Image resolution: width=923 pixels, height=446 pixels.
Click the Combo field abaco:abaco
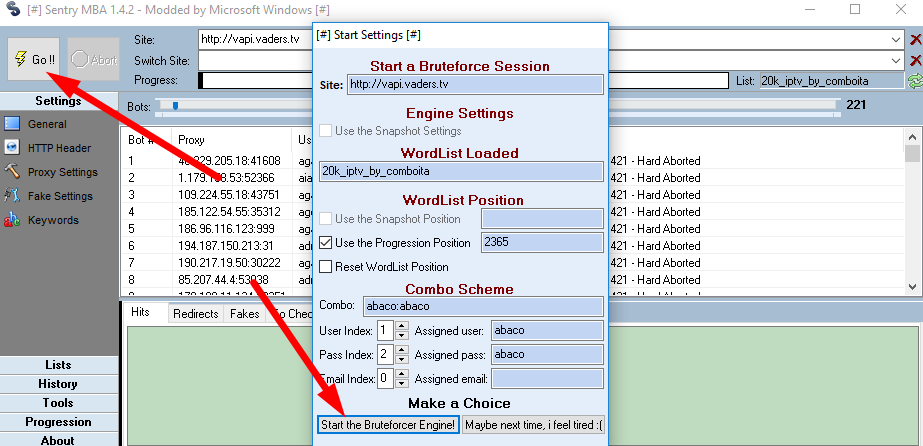click(x=483, y=306)
